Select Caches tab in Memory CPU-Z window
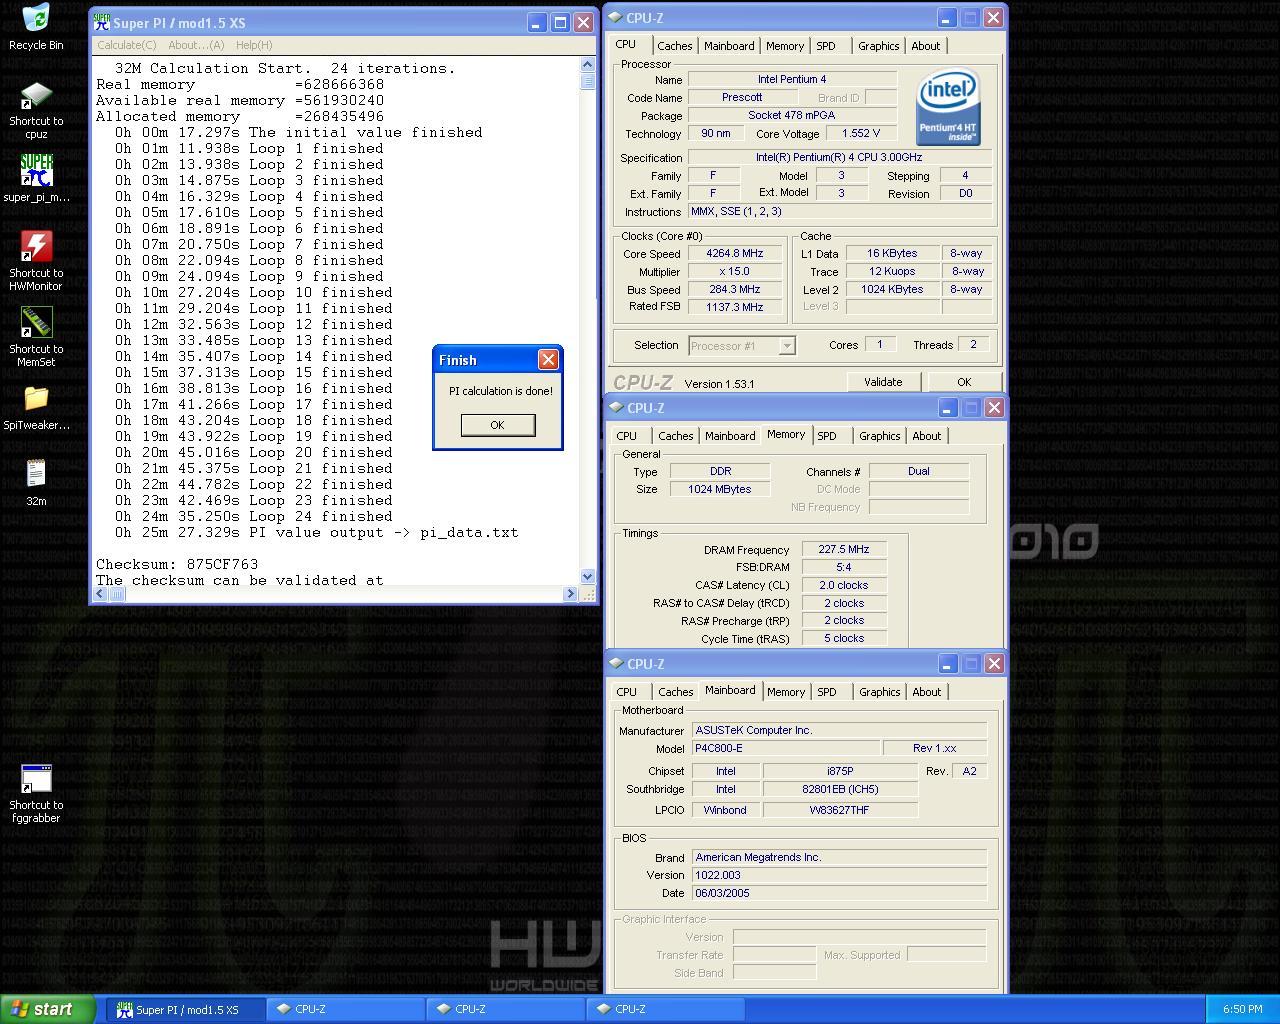The image size is (1280, 1024). click(x=676, y=436)
